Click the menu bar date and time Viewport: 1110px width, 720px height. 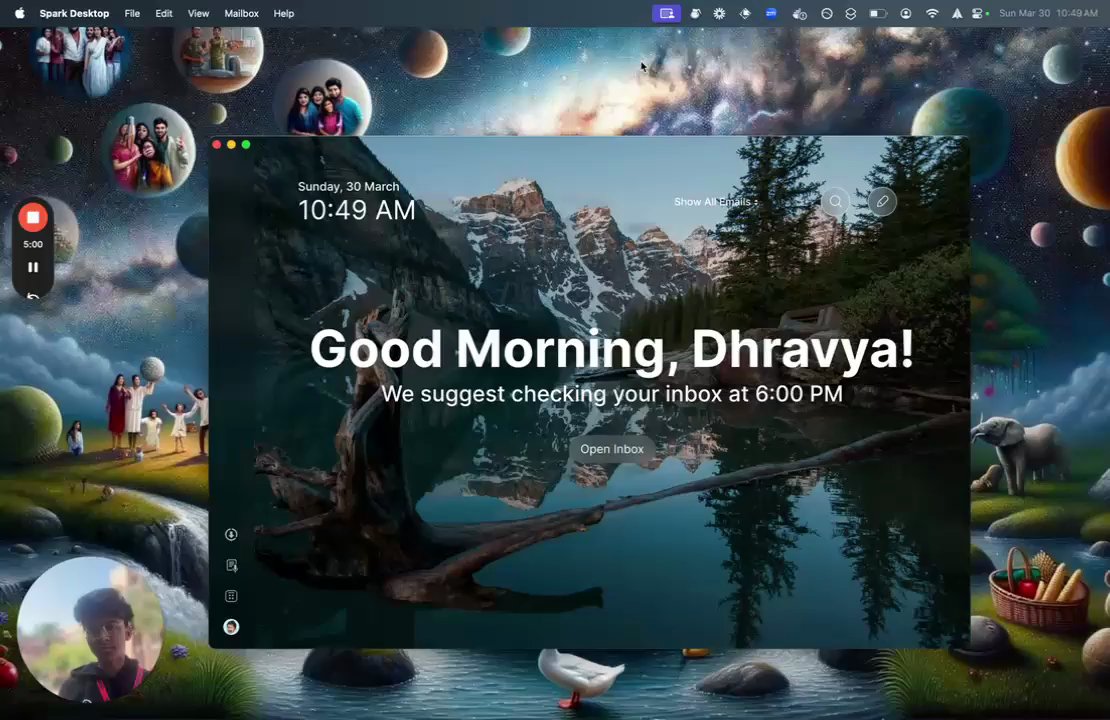(1048, 13)
